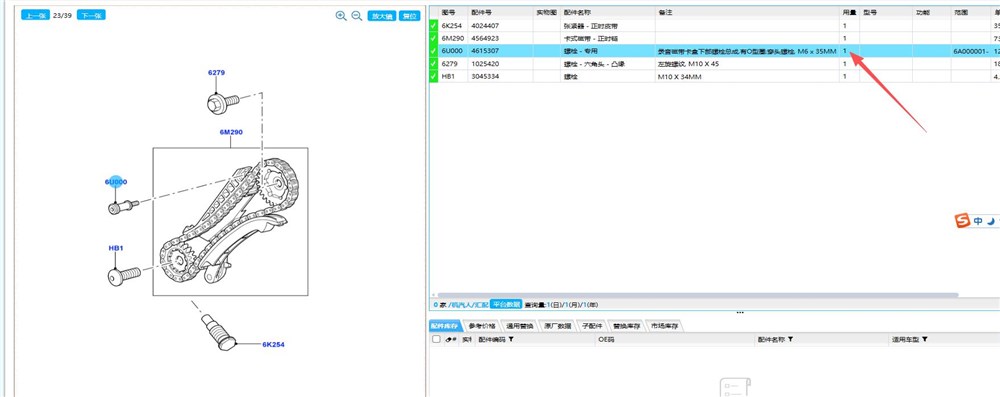Click the 实拍 column header

pos(466,340)
